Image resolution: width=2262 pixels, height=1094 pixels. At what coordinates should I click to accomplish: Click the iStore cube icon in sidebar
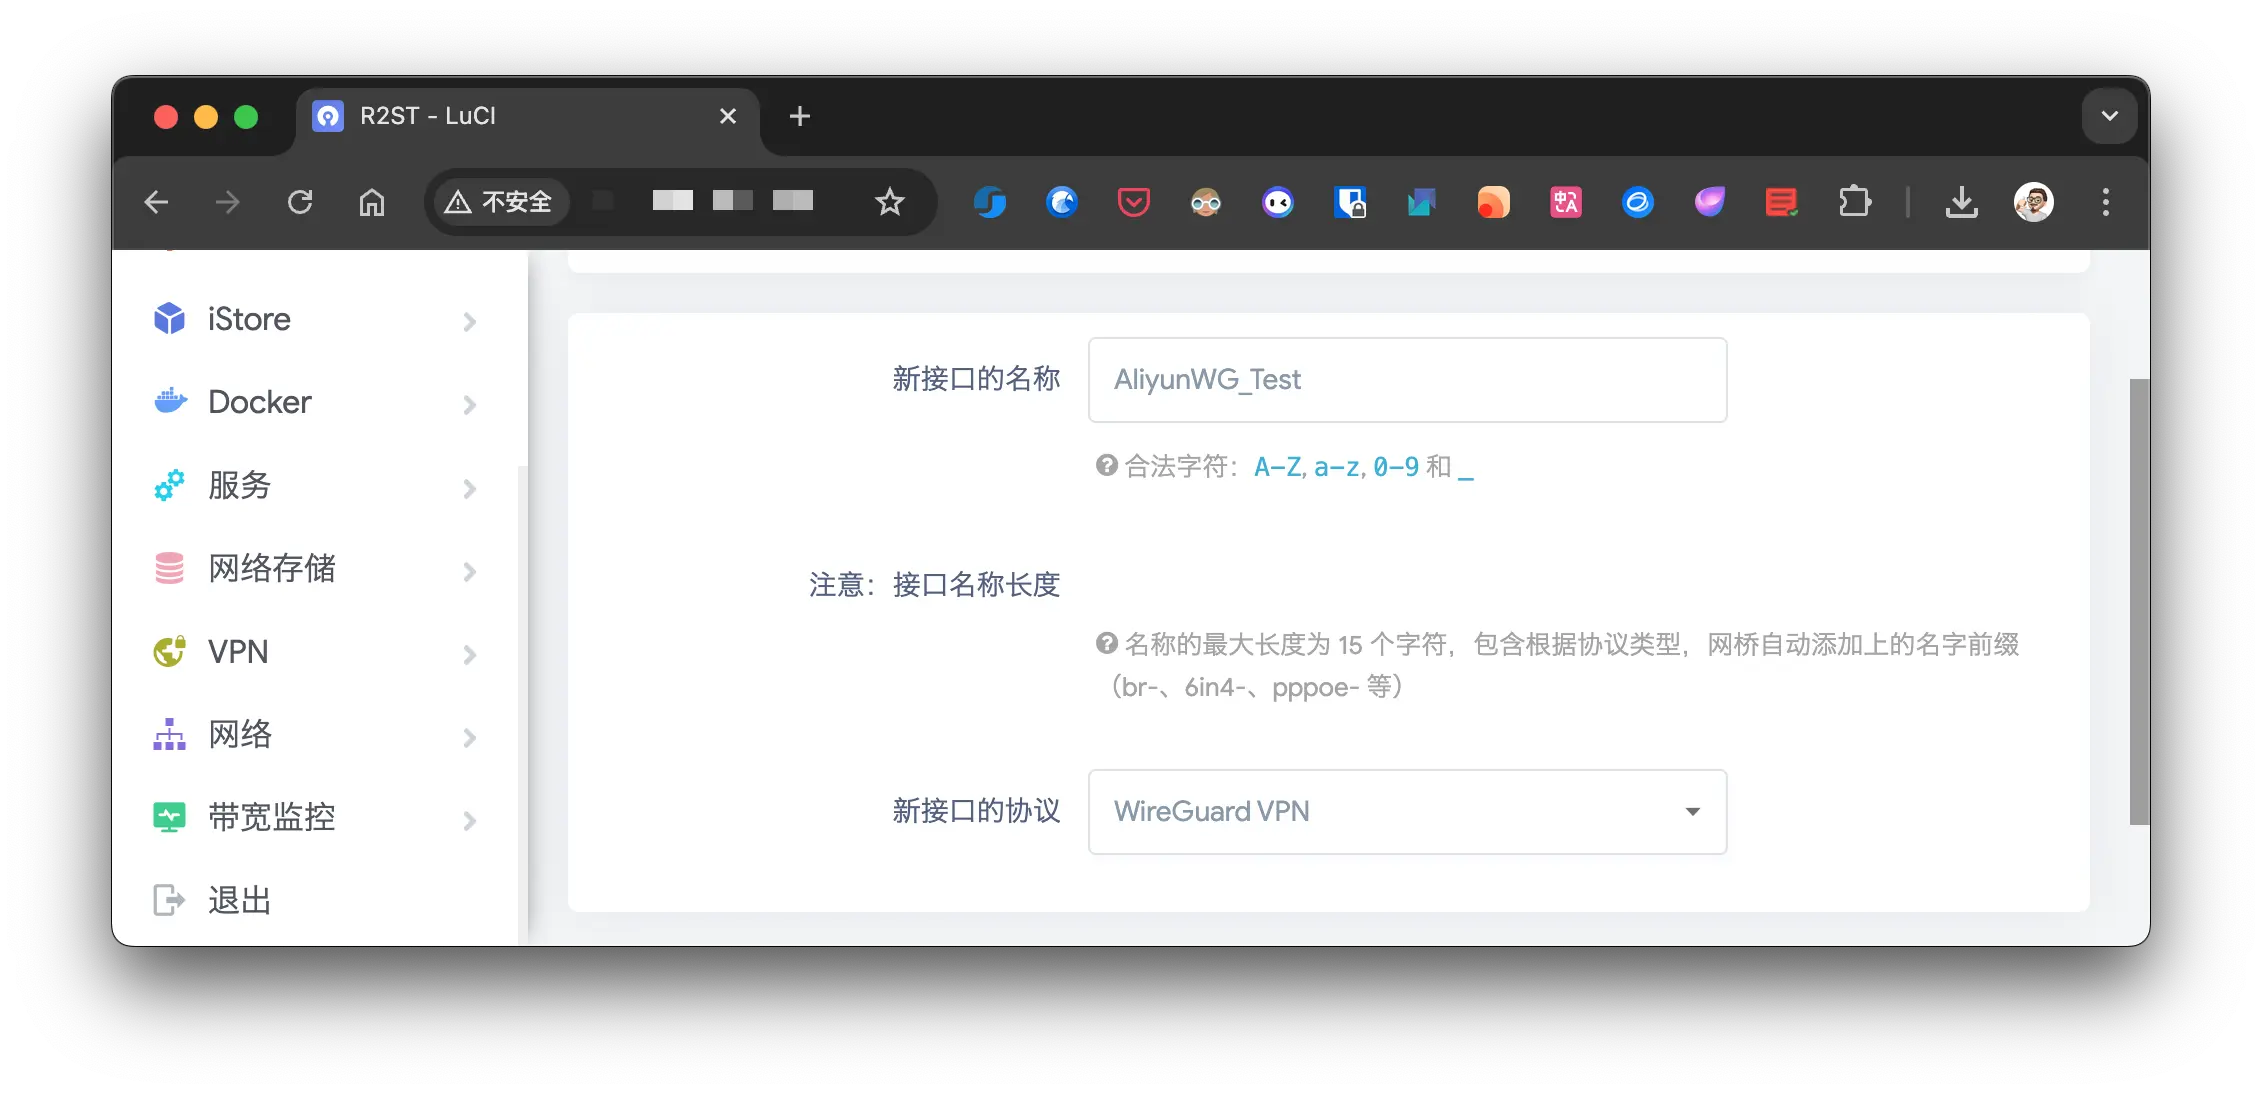(x=169, y=319)
